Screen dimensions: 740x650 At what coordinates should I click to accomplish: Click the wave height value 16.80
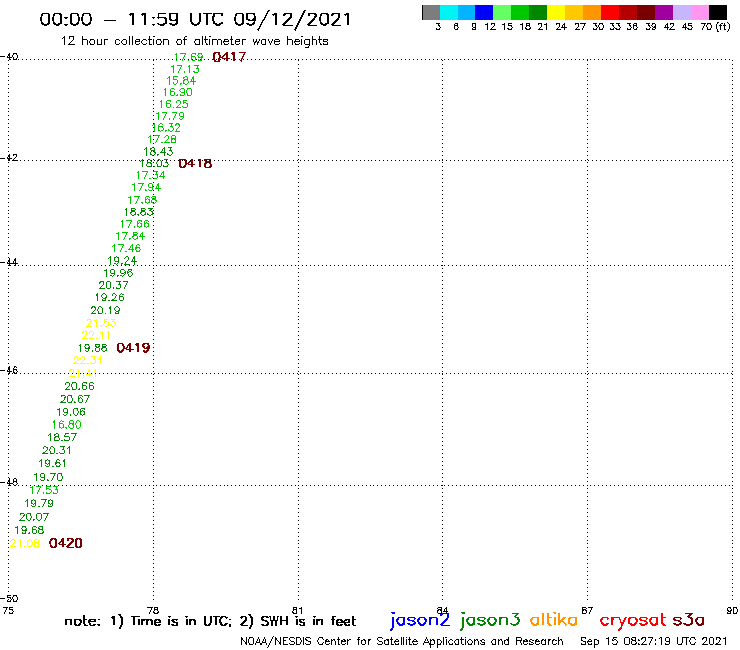point(67,425)
